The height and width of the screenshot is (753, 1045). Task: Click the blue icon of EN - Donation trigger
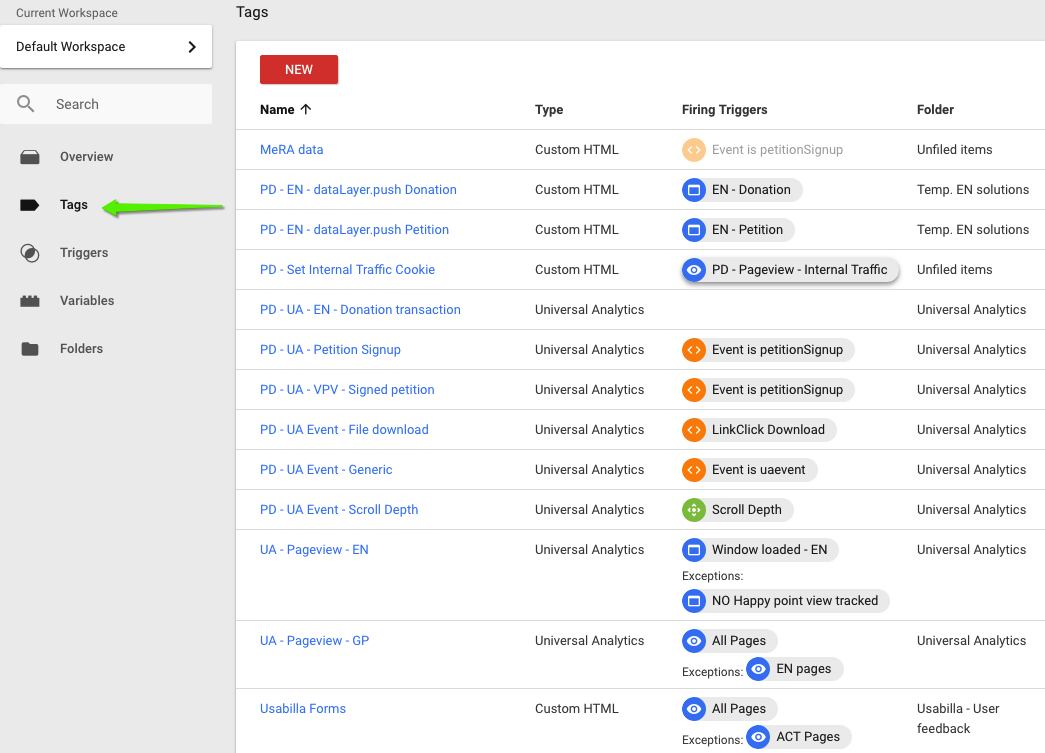coord(694,190)
